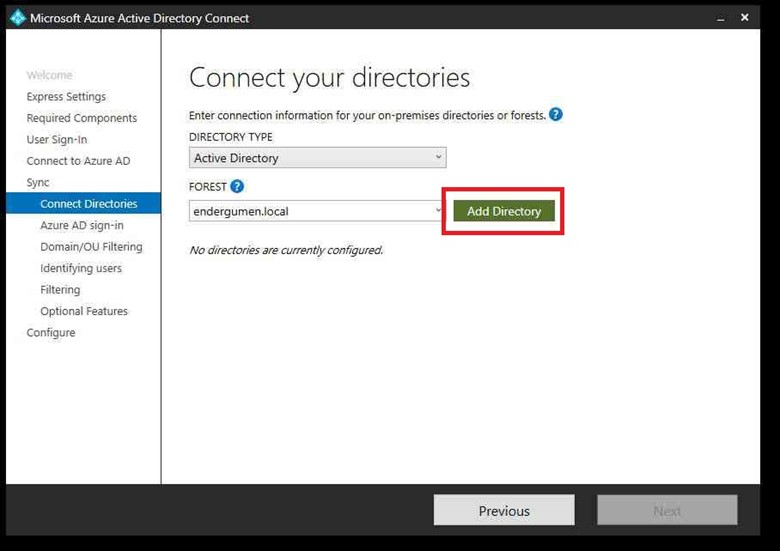This screenshot has width=780, height=551.
Task: Click the help icon next to FOREST
Action: click(237, 186)
